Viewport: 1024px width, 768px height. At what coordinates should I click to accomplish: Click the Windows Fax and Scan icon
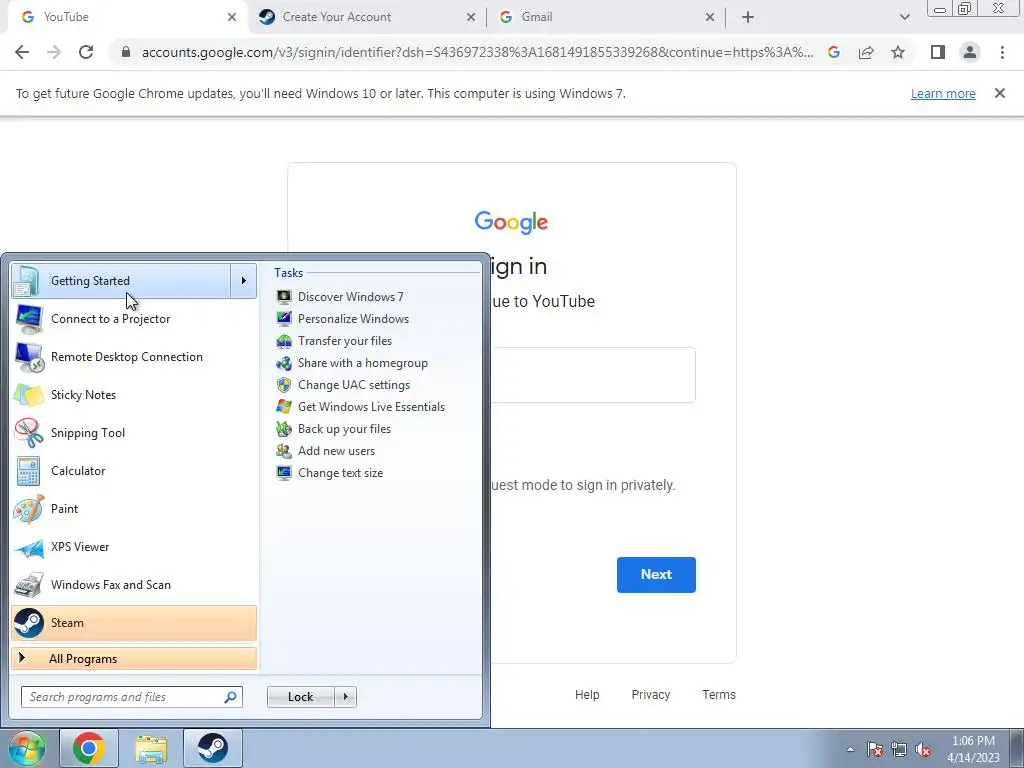pos(29,585)
